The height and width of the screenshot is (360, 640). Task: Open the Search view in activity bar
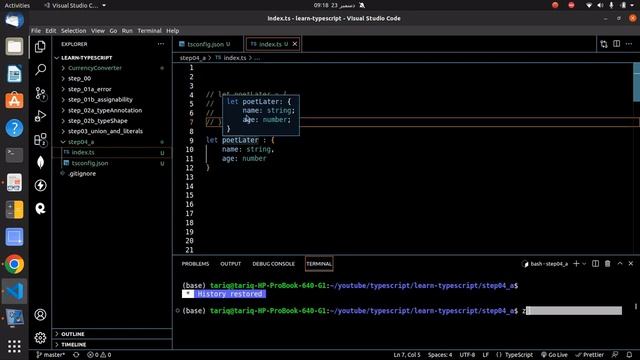click(40, 70)
